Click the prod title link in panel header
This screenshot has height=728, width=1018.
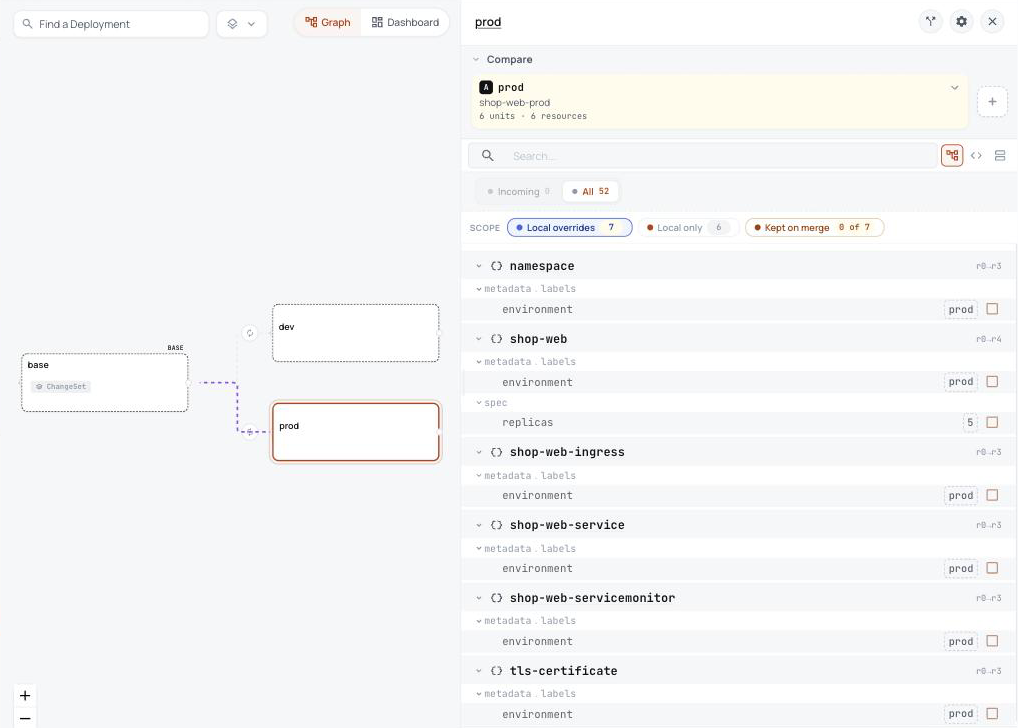tap(488, 22)
